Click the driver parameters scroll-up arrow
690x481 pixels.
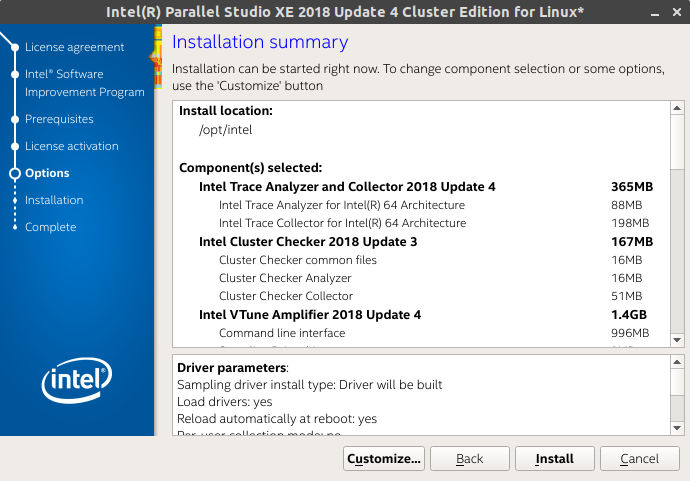[677, 362]
